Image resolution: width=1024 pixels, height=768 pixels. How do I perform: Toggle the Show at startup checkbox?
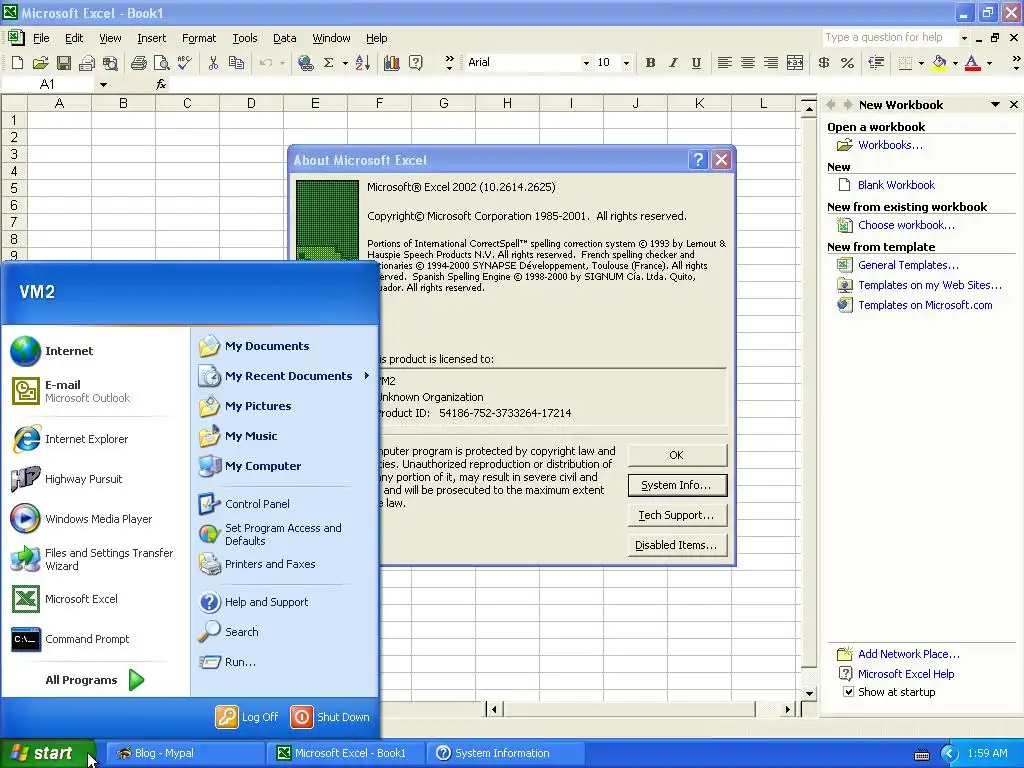848,692
